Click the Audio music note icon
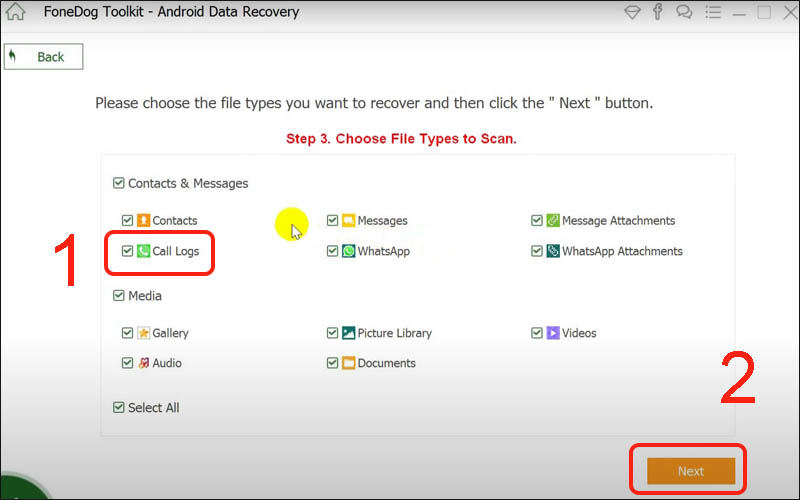 pyautogui.click(x=143, y=363)
